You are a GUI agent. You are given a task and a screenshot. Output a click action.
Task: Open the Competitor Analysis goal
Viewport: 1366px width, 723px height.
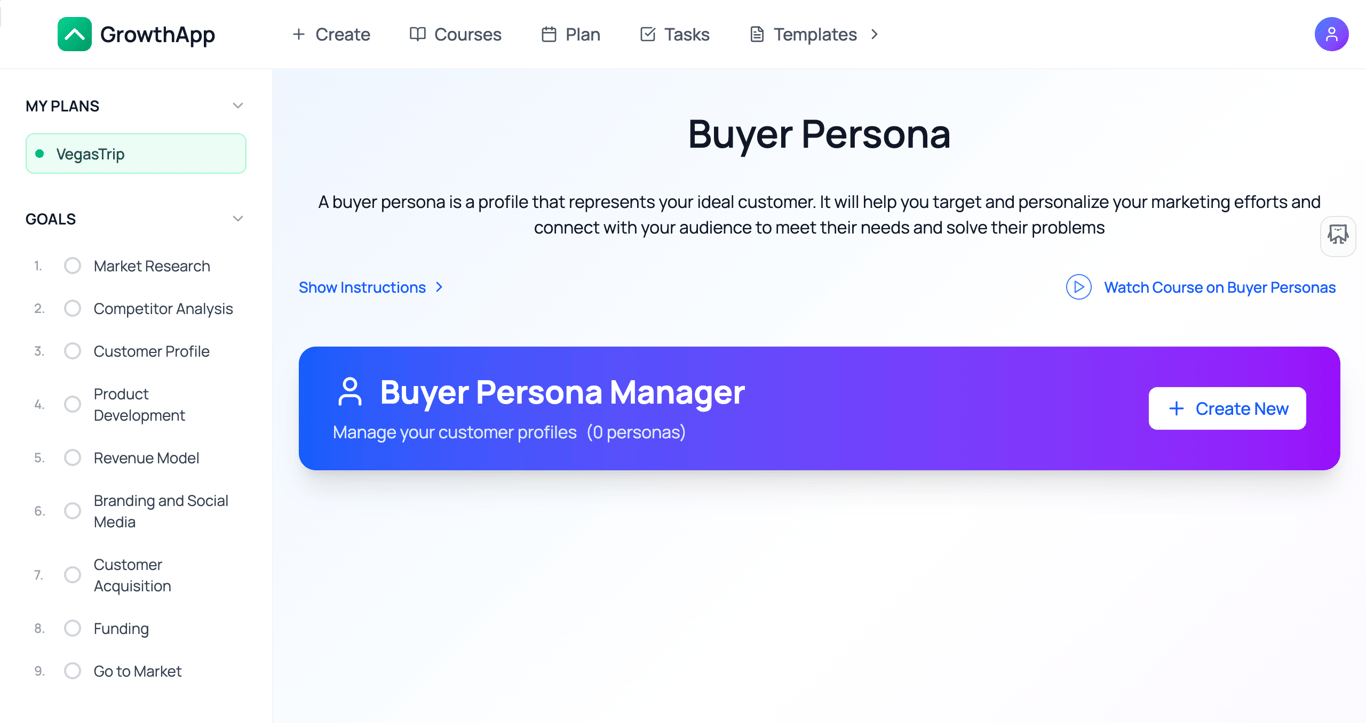coord(163,309)
